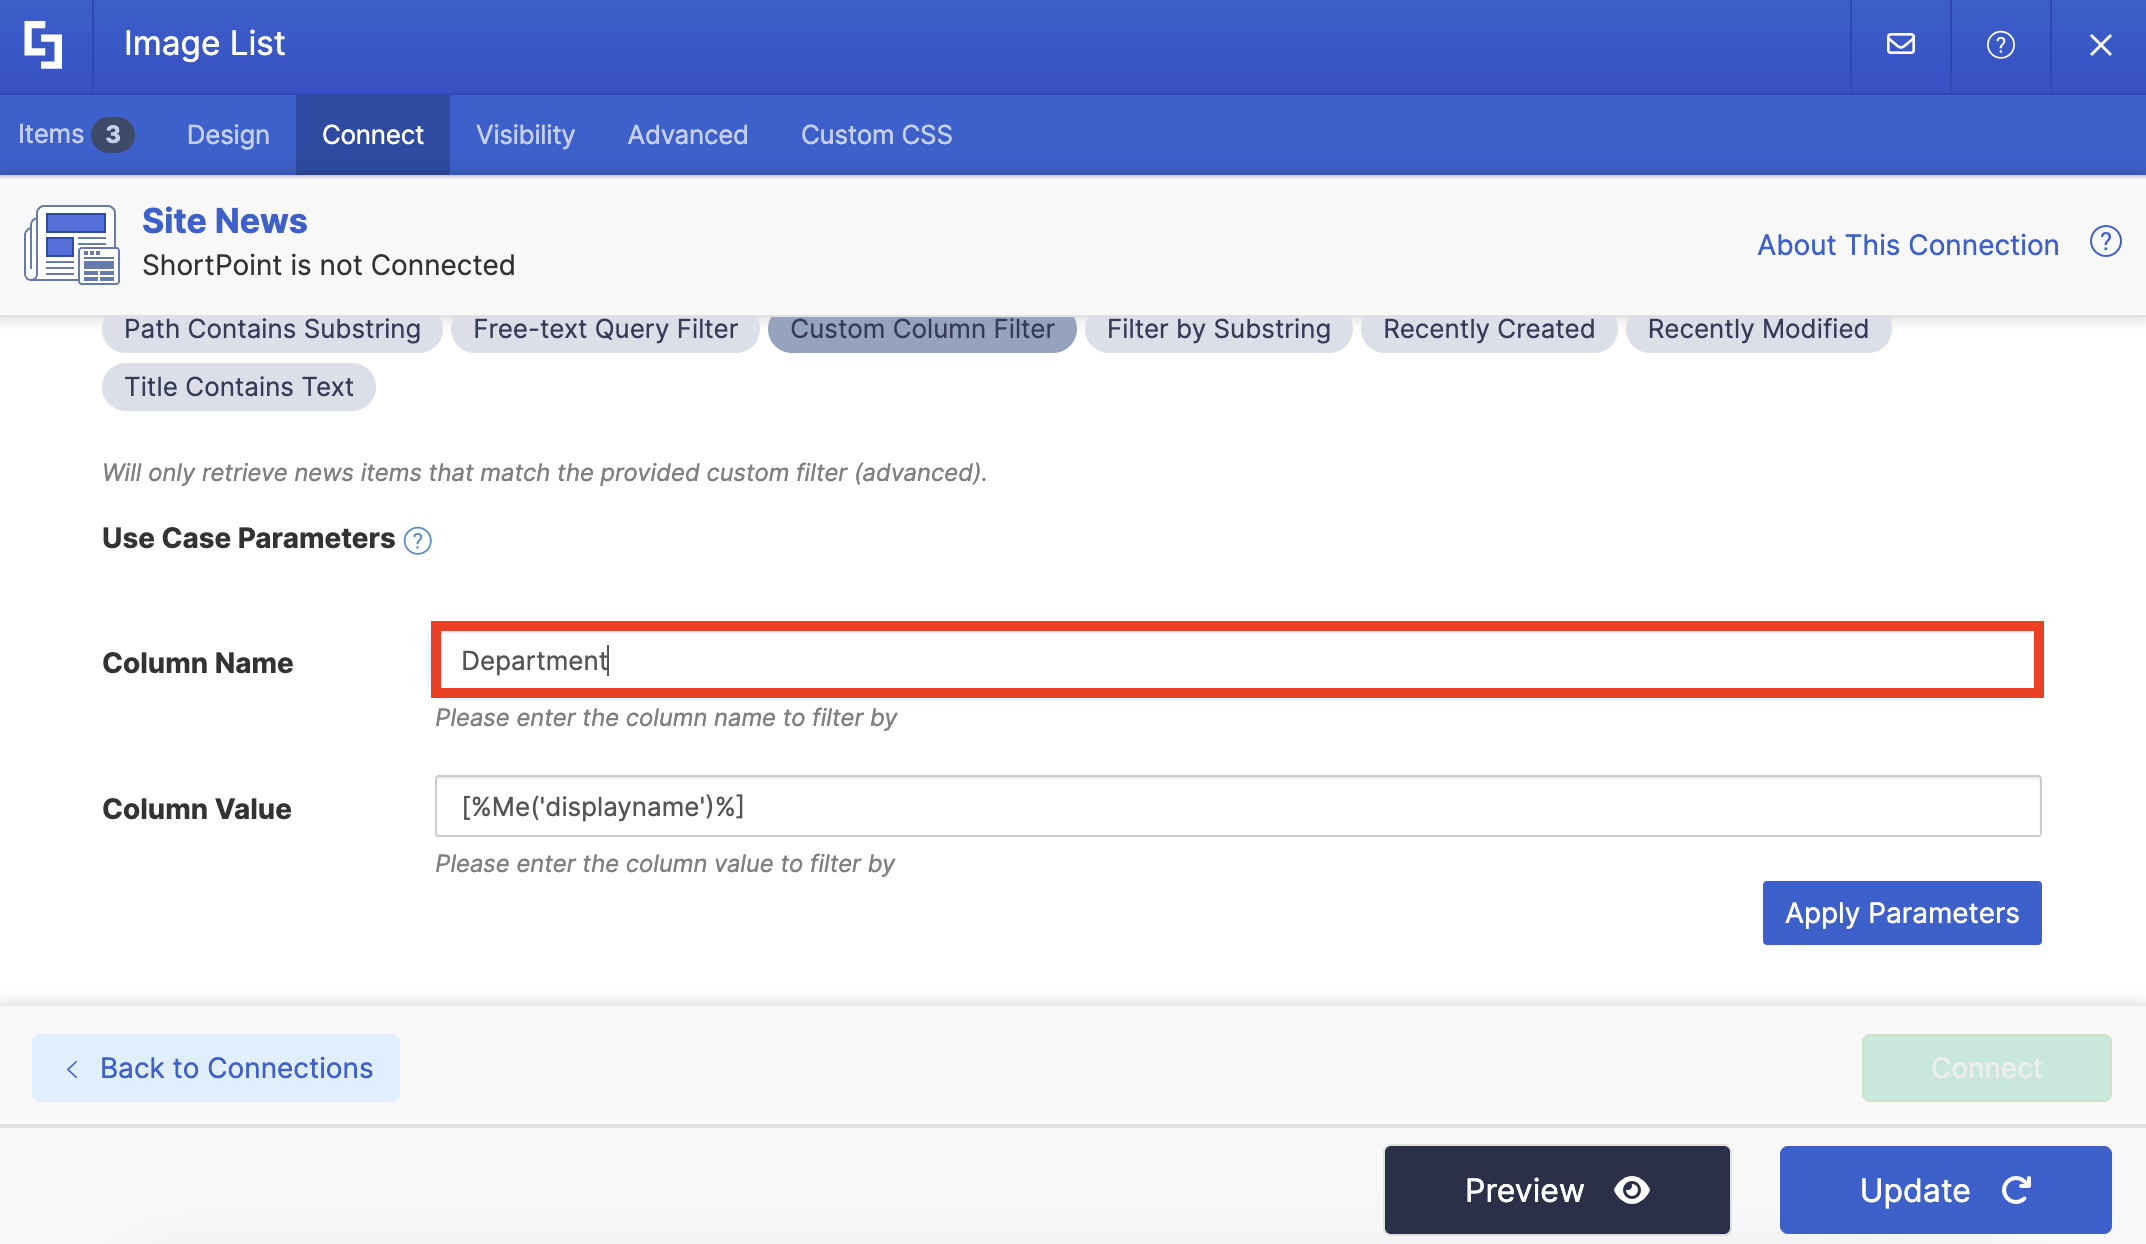Select Filter by Substring chip
This screenshot has height=1244, width=2146.
point(1218,329)
